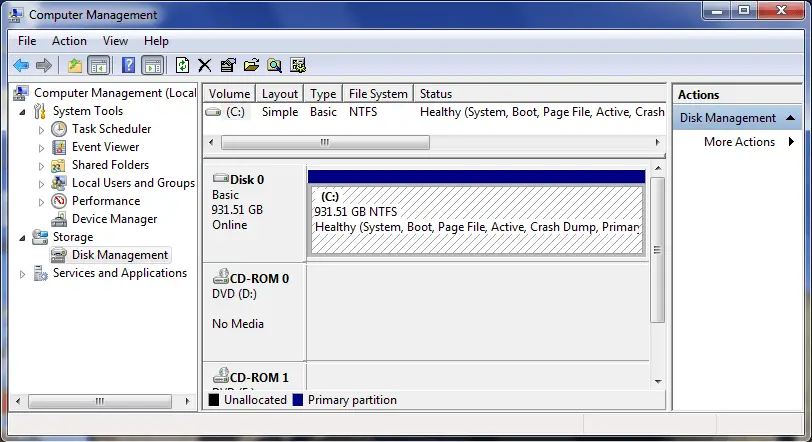Click the Help question mark icon

[x=128, y=65]
